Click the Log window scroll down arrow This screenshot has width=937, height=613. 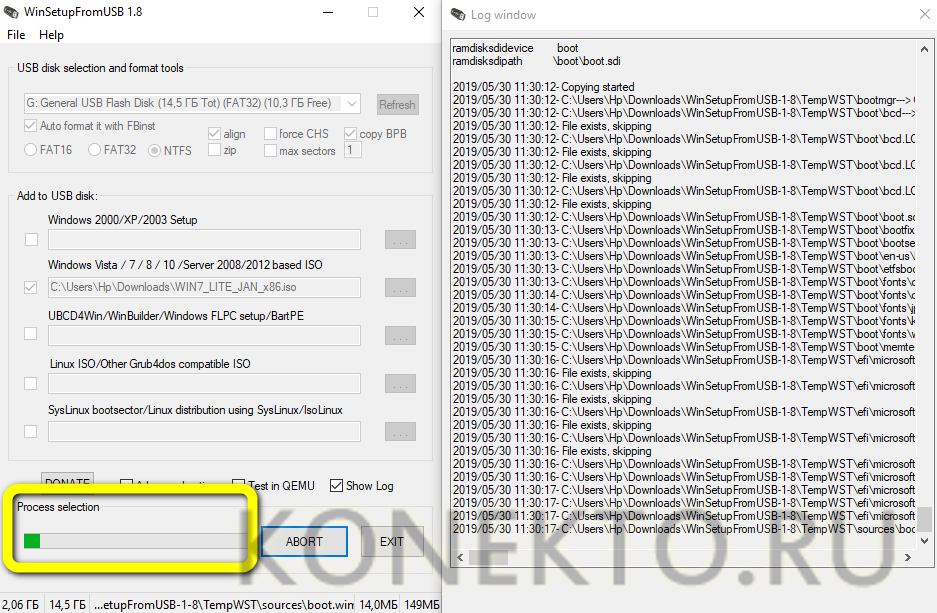pyautogui.click(x=924, y=541)
